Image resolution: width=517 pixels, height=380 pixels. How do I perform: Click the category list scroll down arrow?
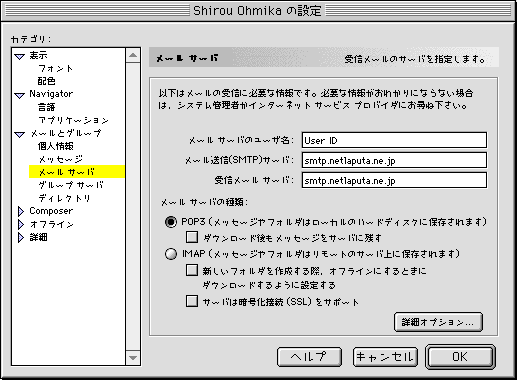(x=133, y=358)
